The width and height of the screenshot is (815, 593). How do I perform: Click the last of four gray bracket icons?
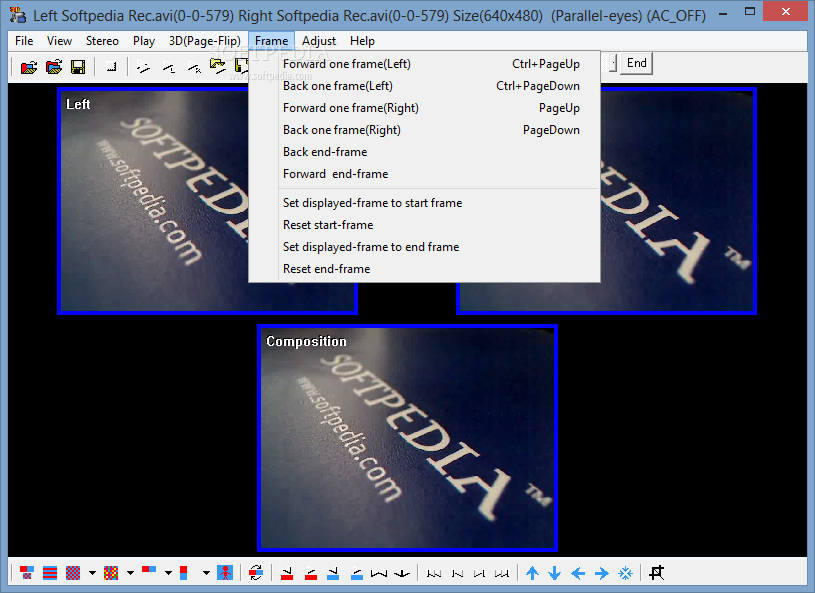[x=502, y=573]
